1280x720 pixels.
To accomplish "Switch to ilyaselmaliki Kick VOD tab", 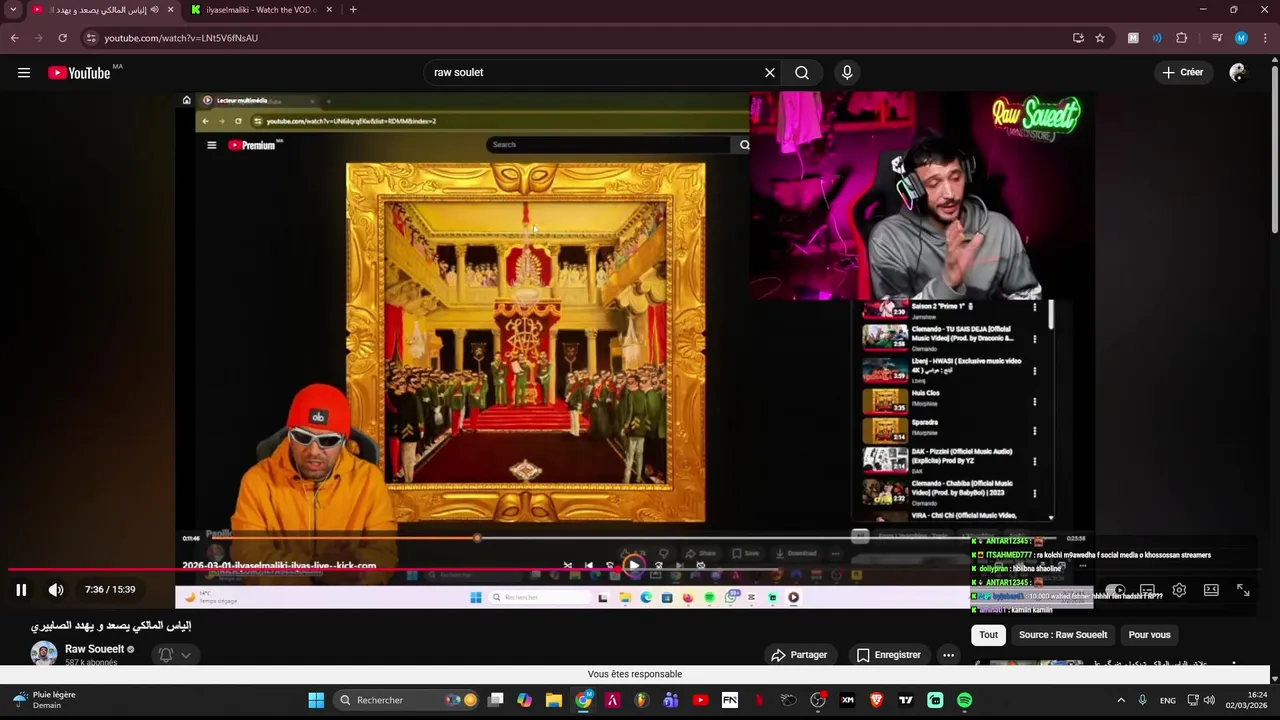I will [x=260, y=10].
